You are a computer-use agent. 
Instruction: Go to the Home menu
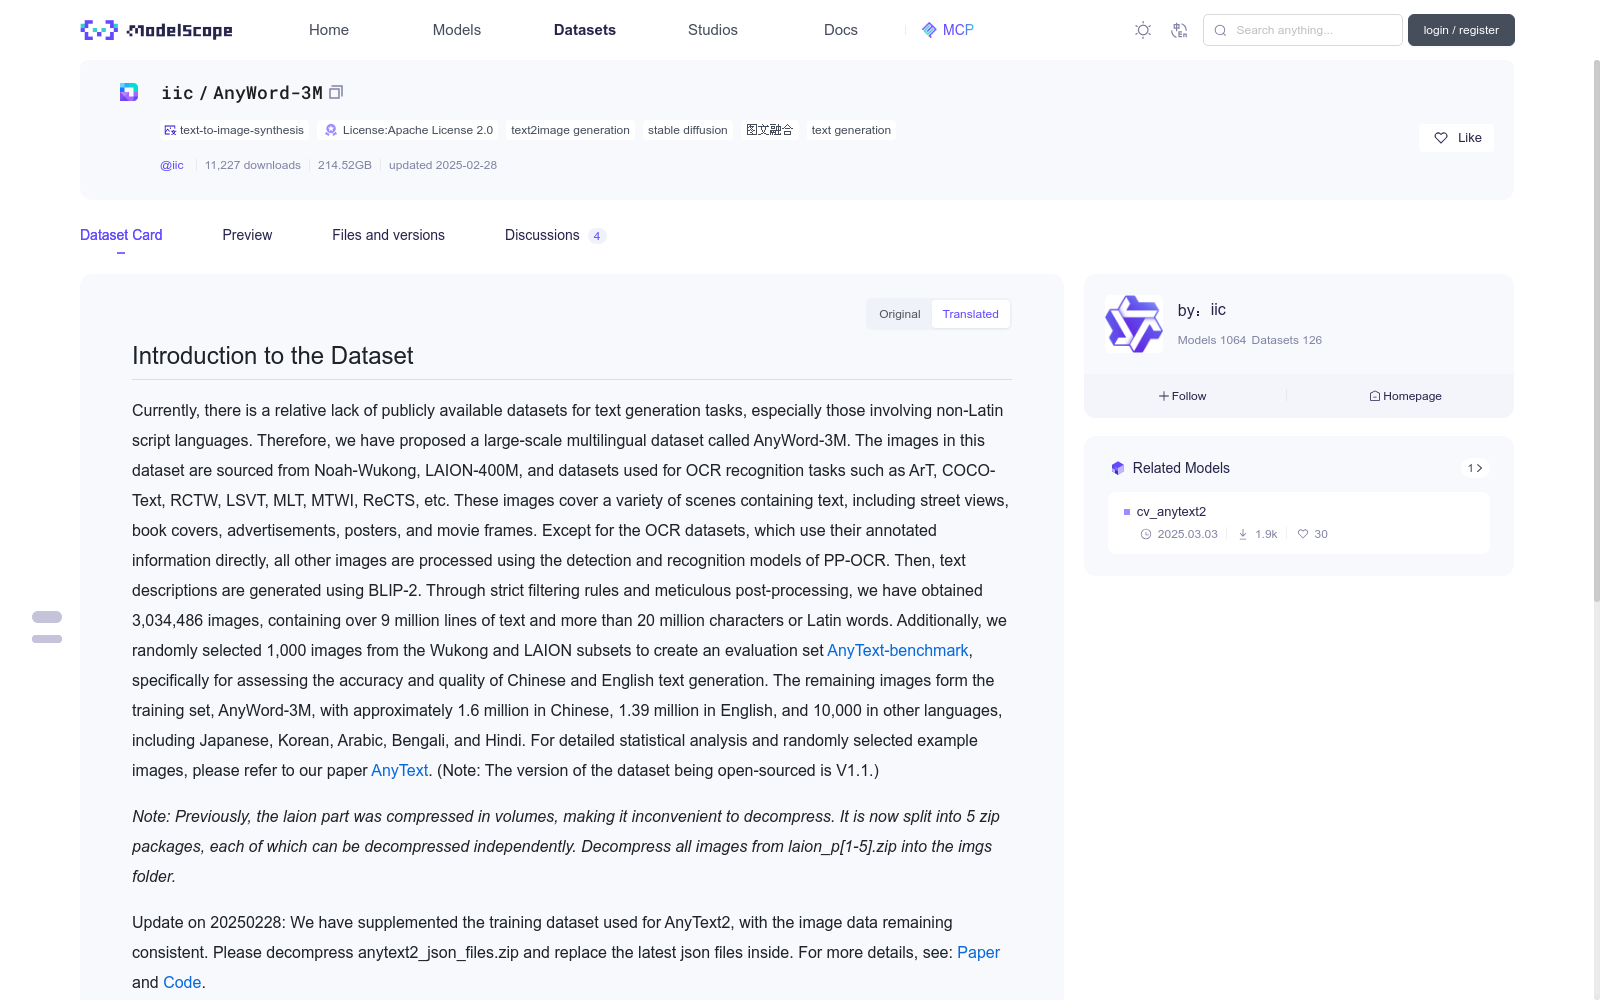tap(329, 30)
